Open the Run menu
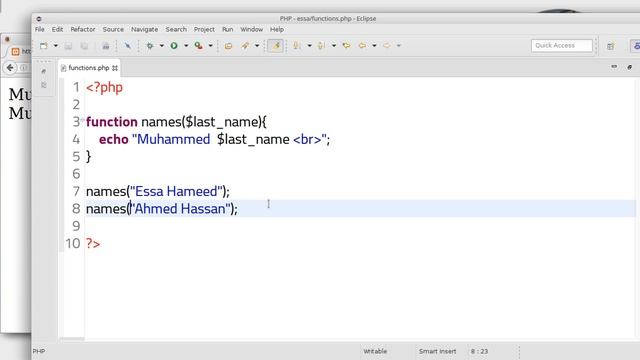Image resolution: width=640 pixels, height=360 pixels. [227, 29]
